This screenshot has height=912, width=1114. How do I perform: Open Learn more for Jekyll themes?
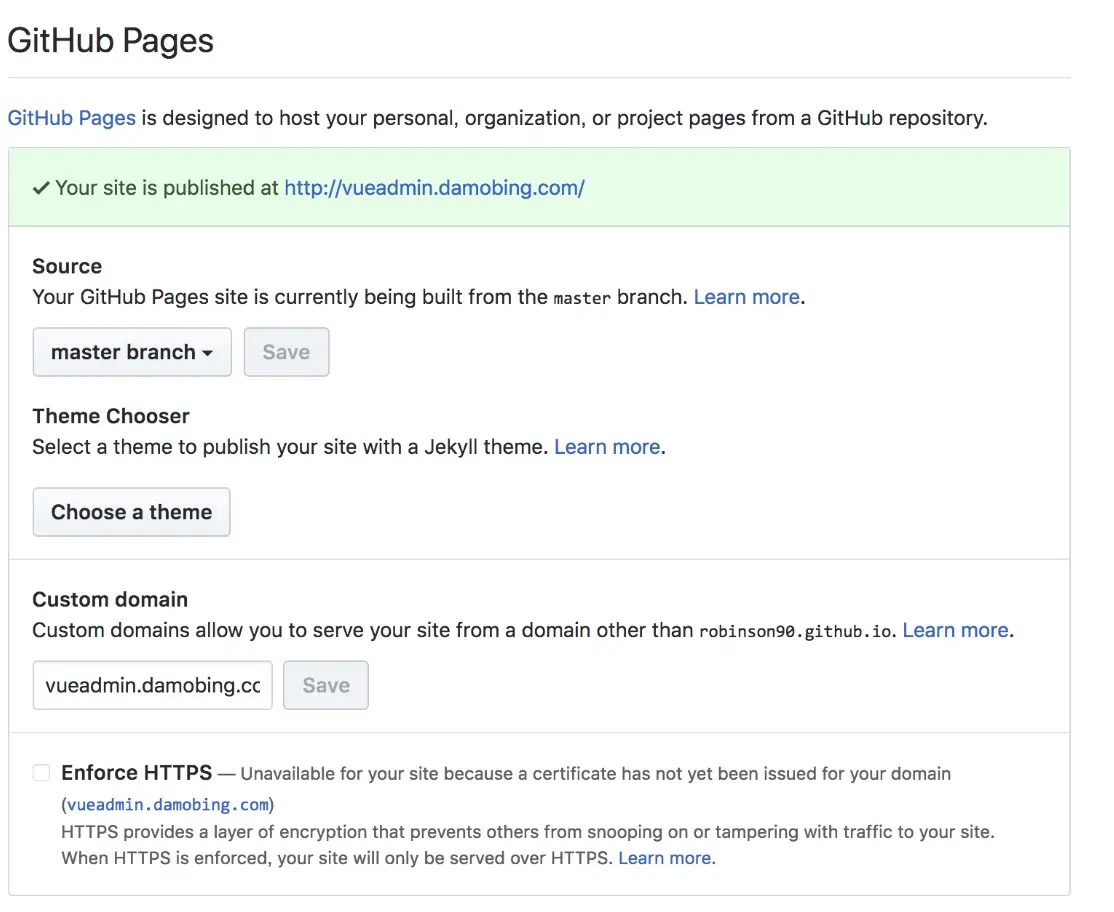[x=607, y=447]
